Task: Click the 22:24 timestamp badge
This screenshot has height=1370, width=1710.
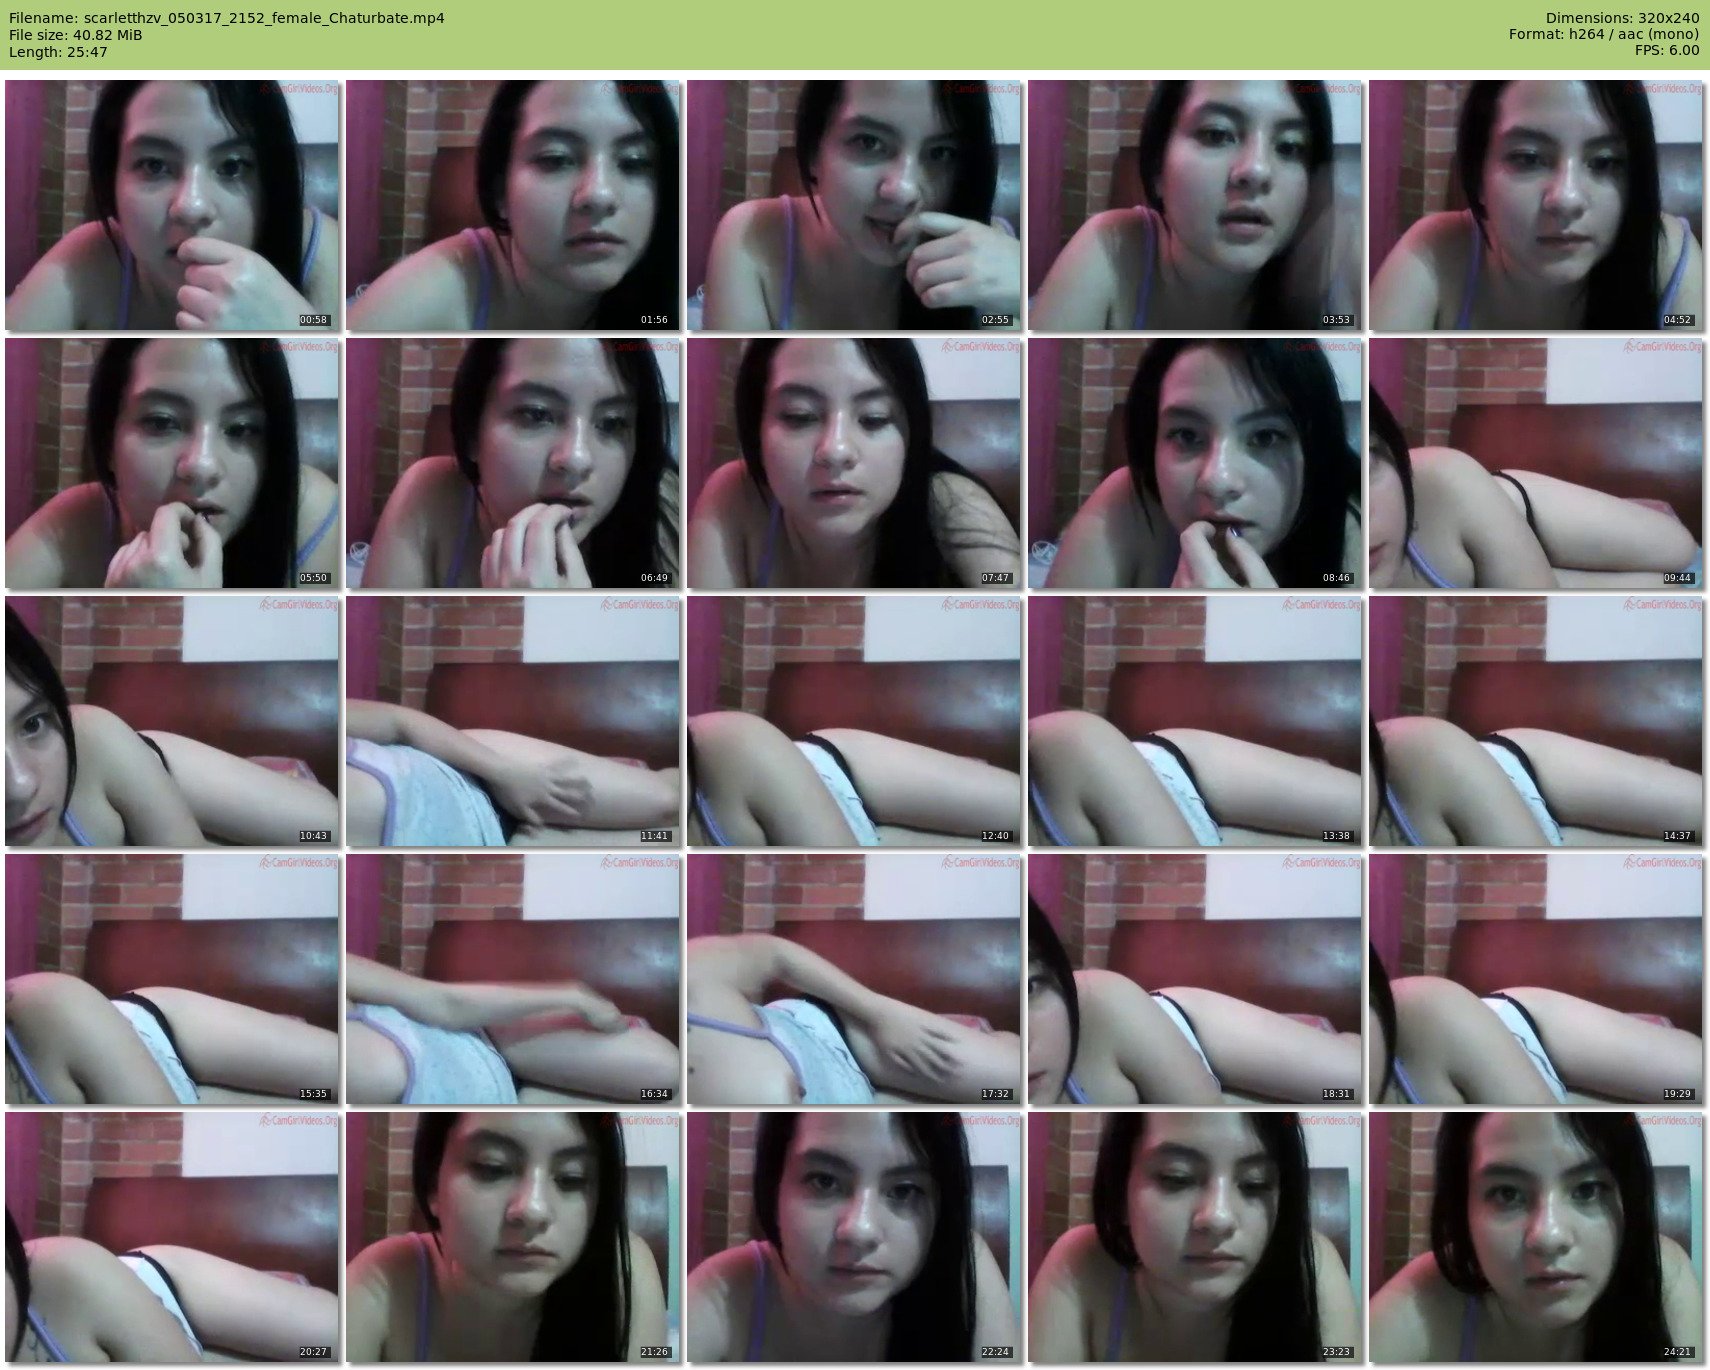Action: [994, 1352]
